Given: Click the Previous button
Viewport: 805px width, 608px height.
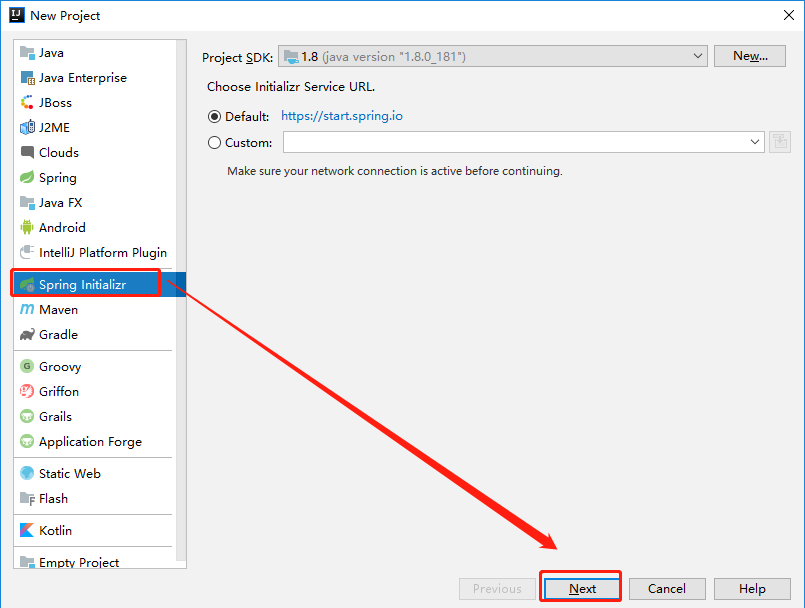Looking at the screenshot, I should coord(497,588).
